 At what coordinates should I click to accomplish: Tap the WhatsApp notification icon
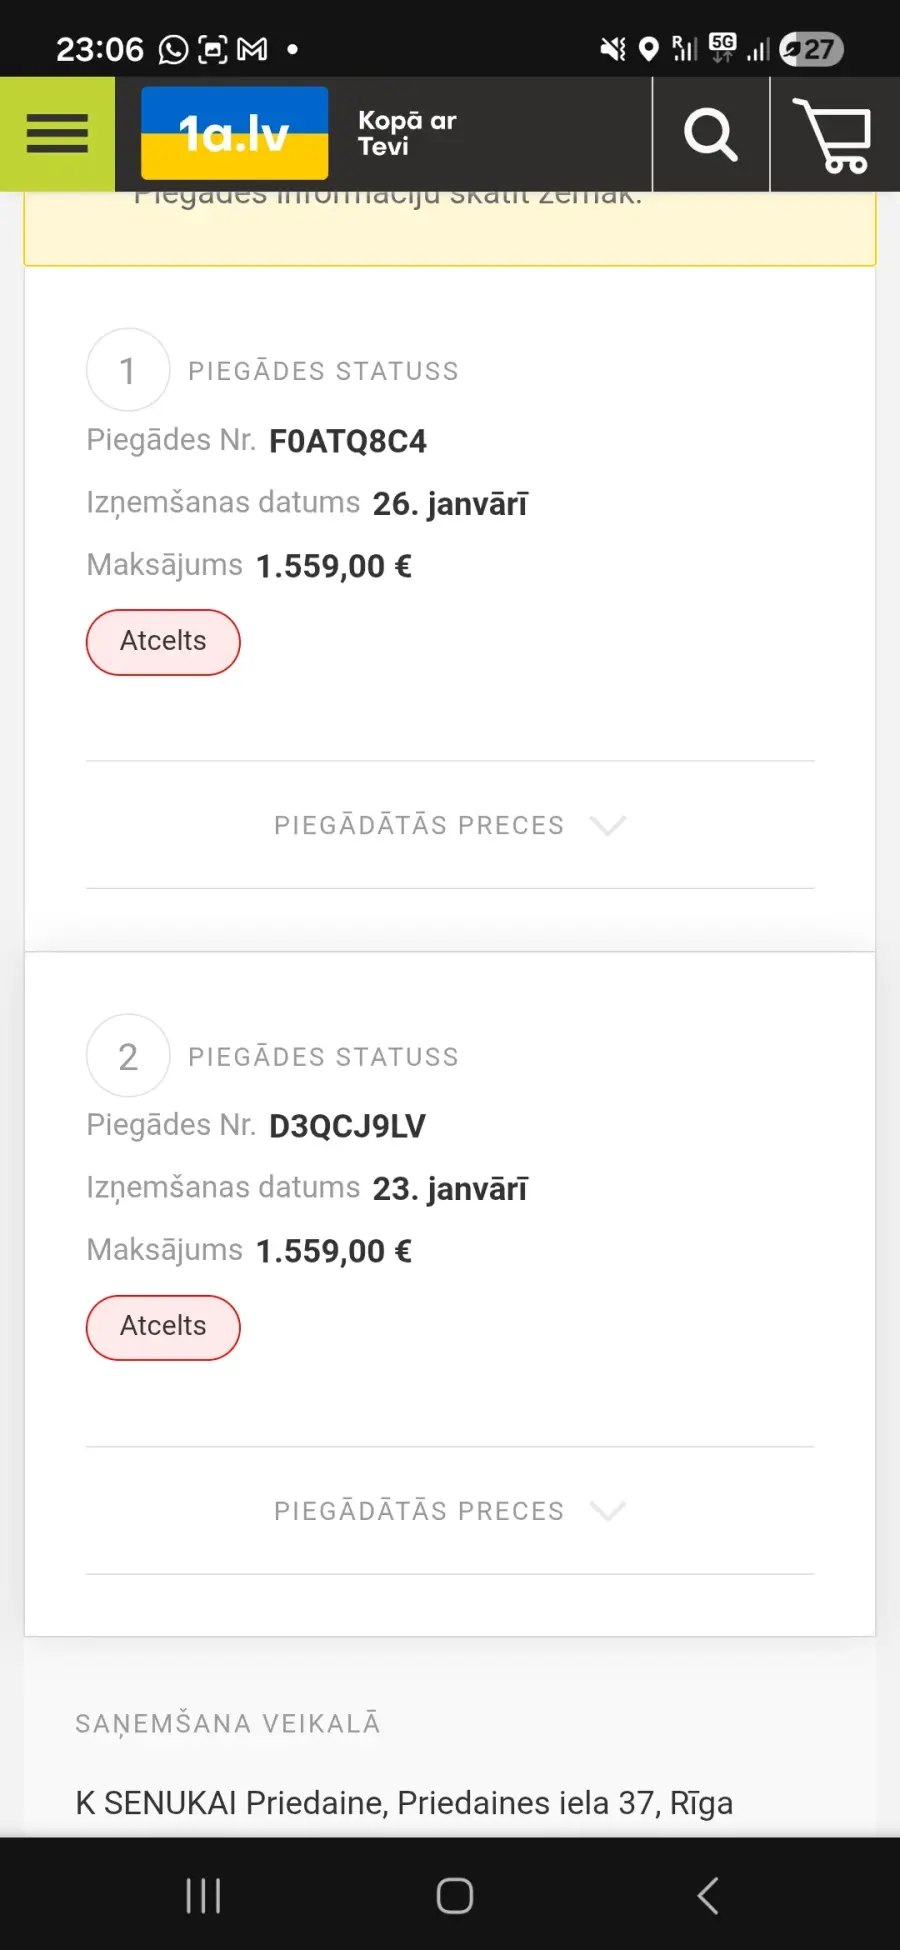pyautogui.click(x=173, y=49)
